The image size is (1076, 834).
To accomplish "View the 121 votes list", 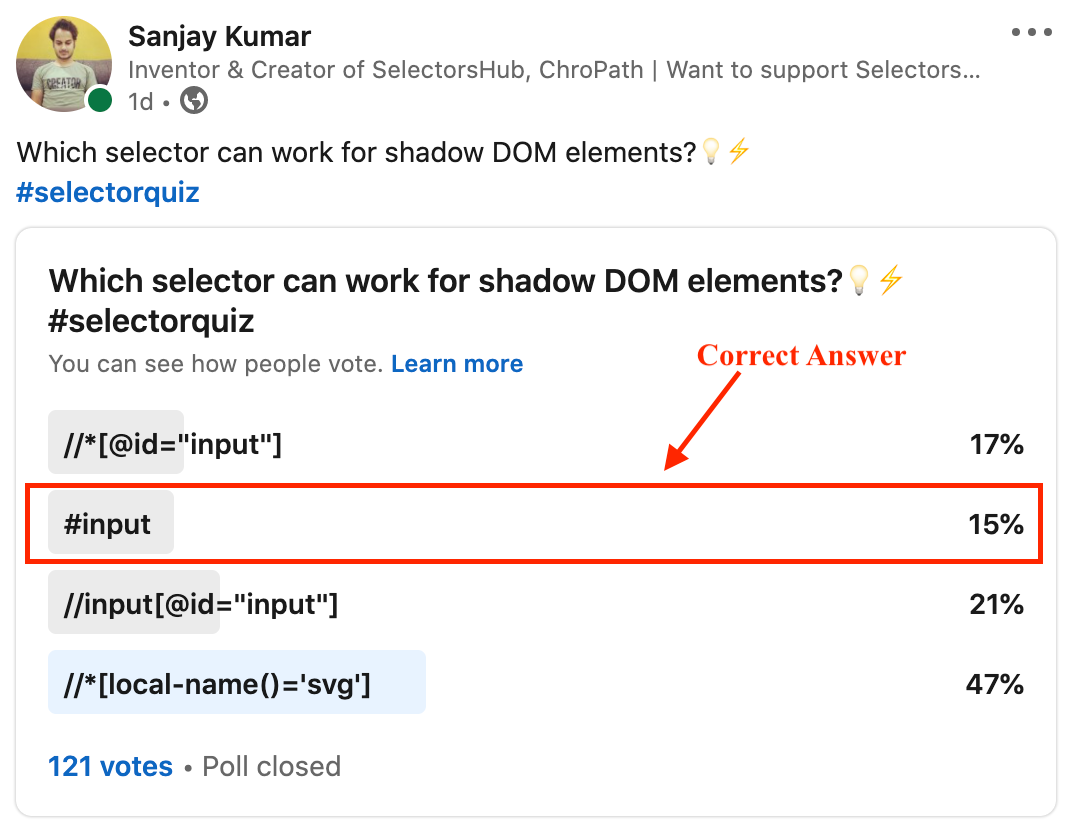I will pos(110,766).
